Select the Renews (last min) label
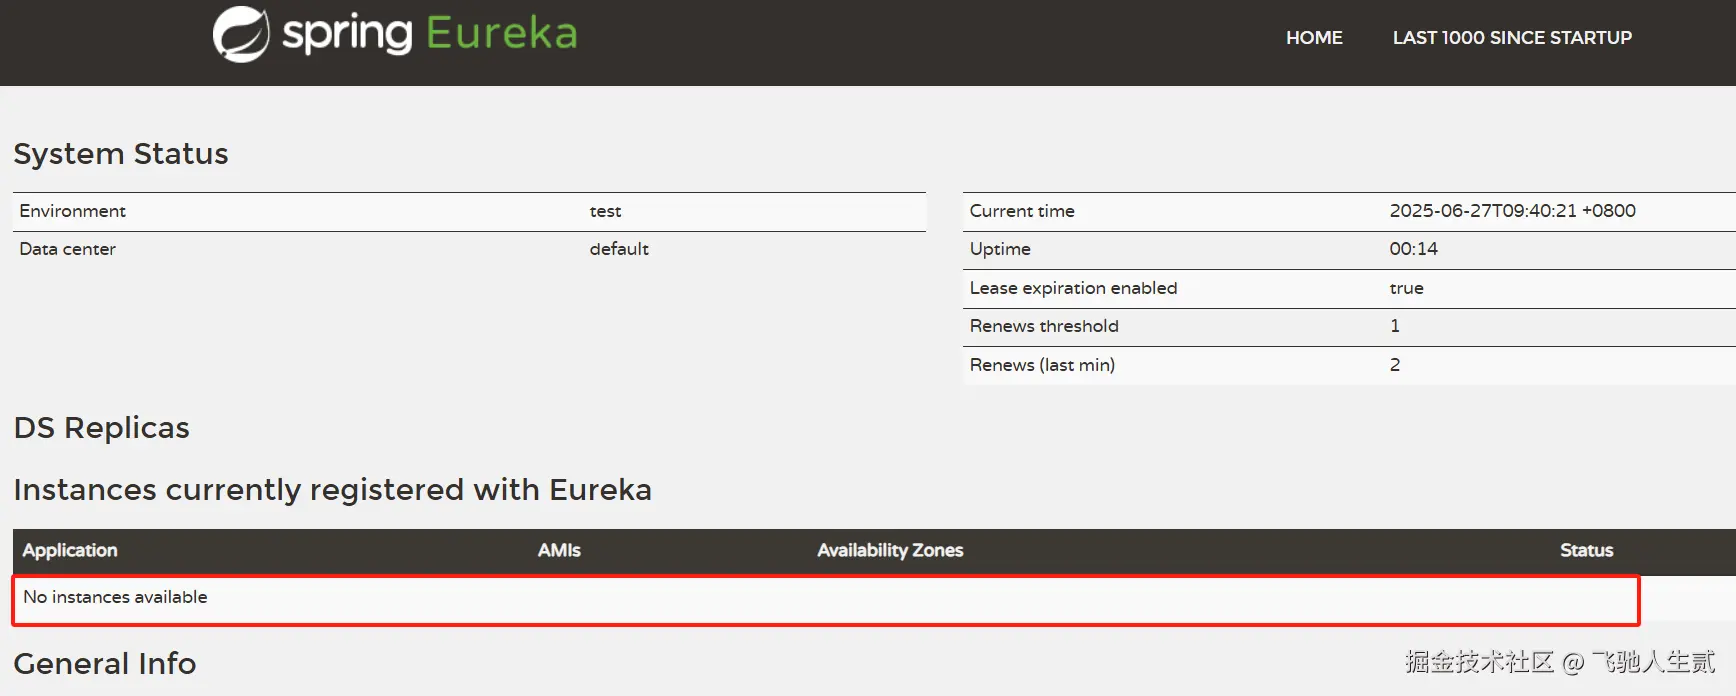1736x696 pixels. pos(1042,365)
